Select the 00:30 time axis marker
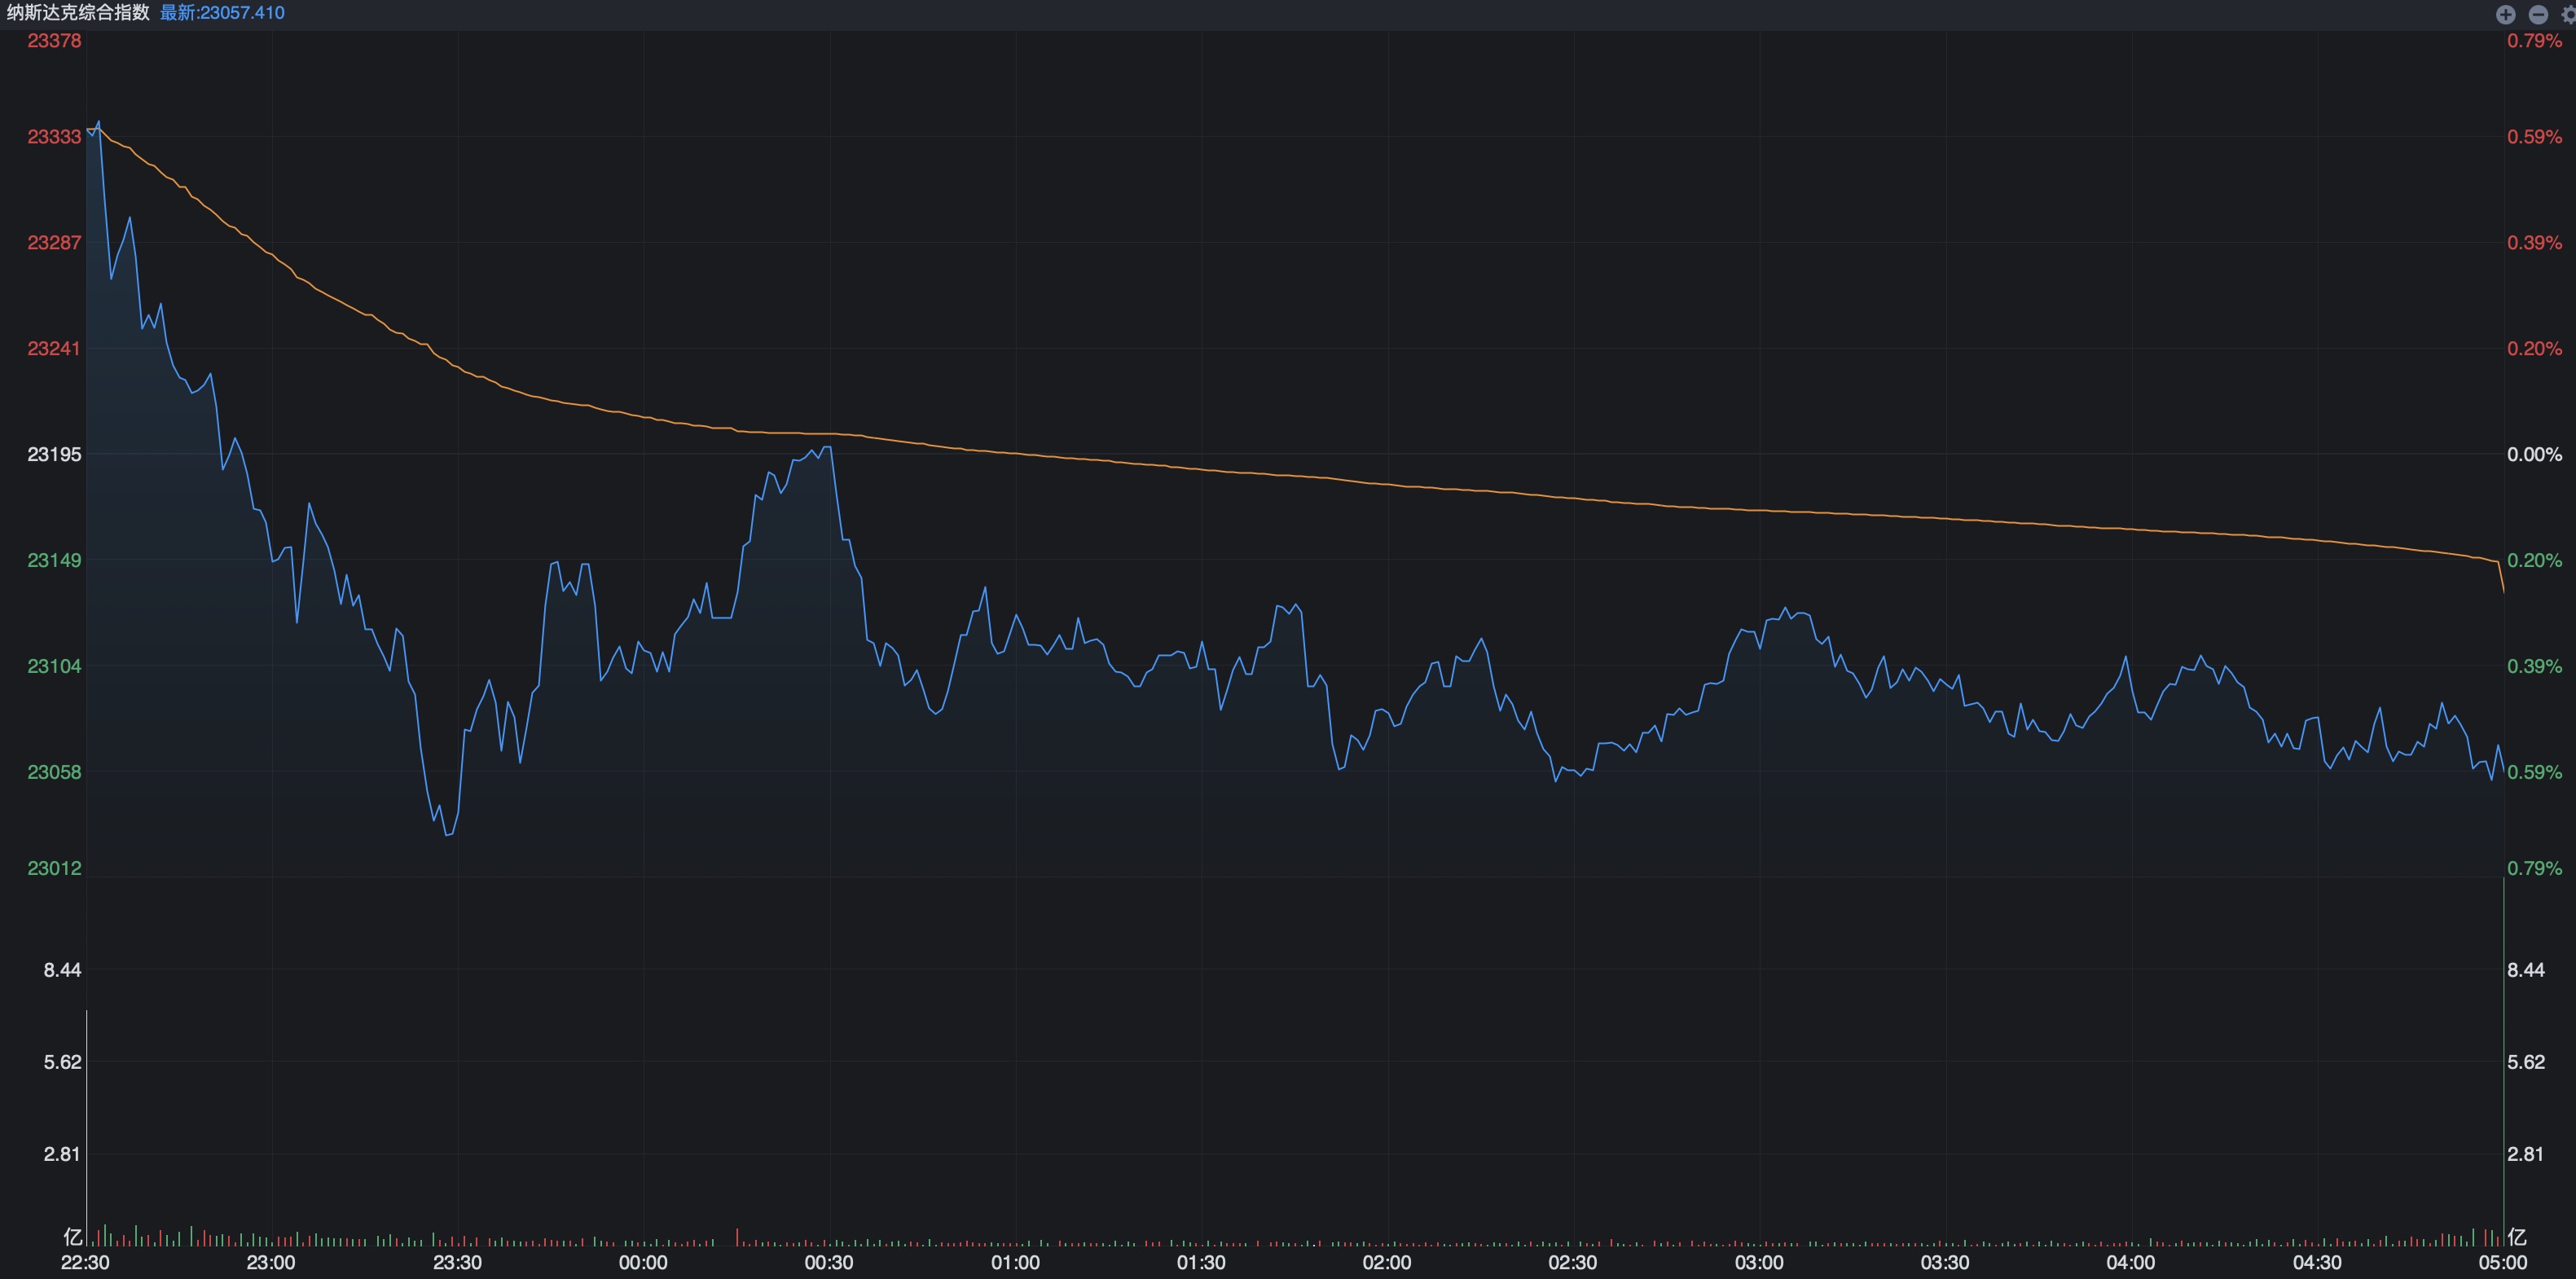 click(x=829, y=1262)
